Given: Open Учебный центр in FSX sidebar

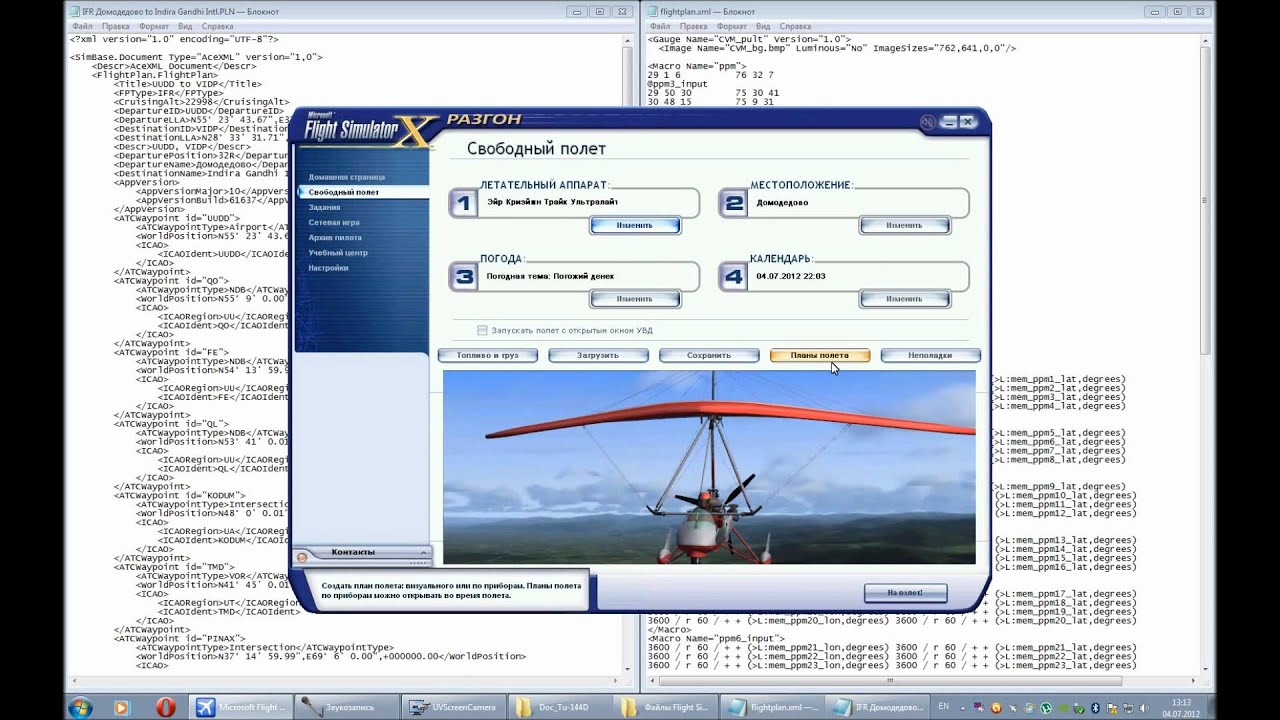Looking at the screenshot, I should tap(338, 252).
